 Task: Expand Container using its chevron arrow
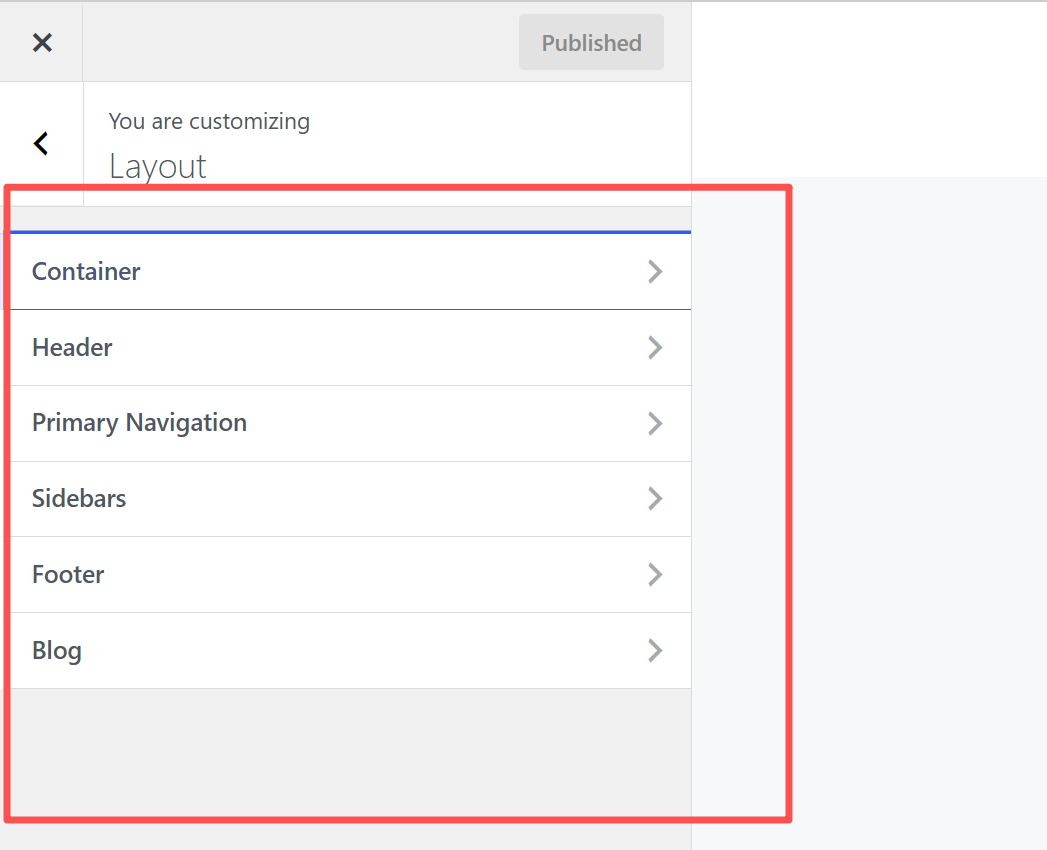(x=655, y=272)
